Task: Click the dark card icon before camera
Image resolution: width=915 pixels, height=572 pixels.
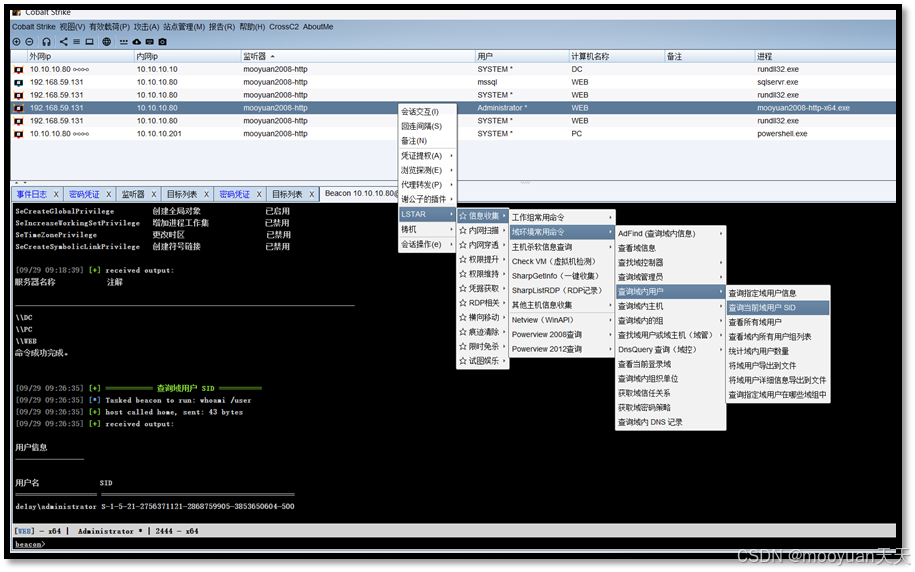Action: tap(149, 41)
